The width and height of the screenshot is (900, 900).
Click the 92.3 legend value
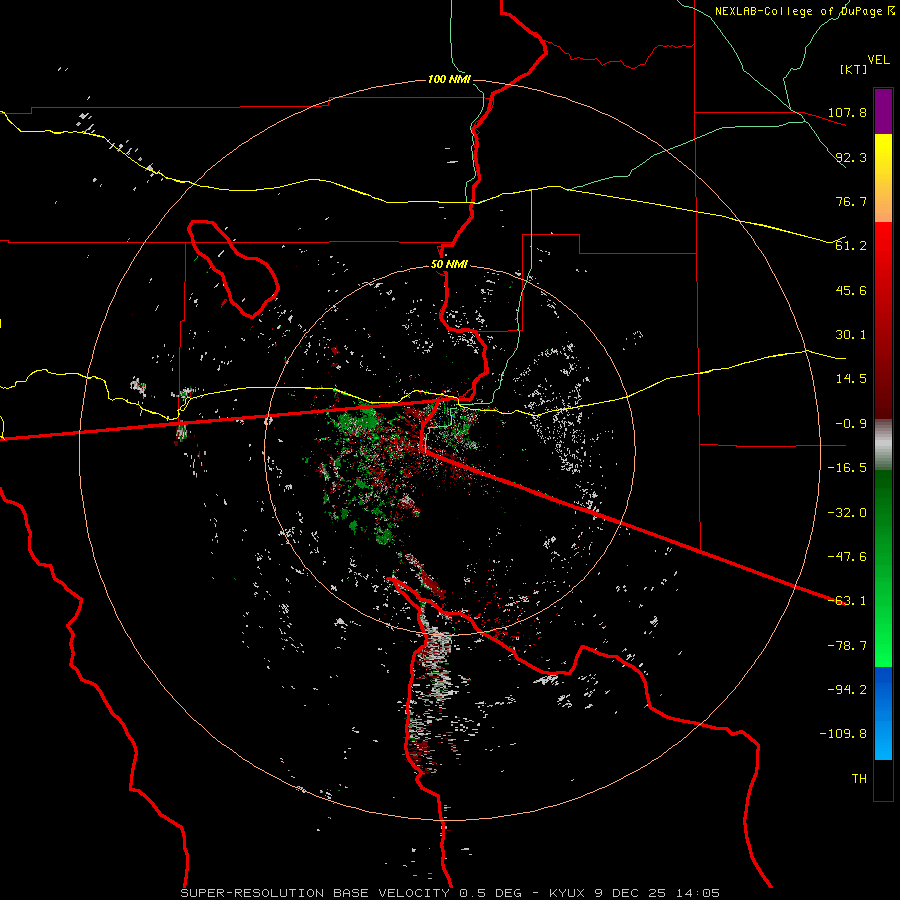(x=851, y=157)
